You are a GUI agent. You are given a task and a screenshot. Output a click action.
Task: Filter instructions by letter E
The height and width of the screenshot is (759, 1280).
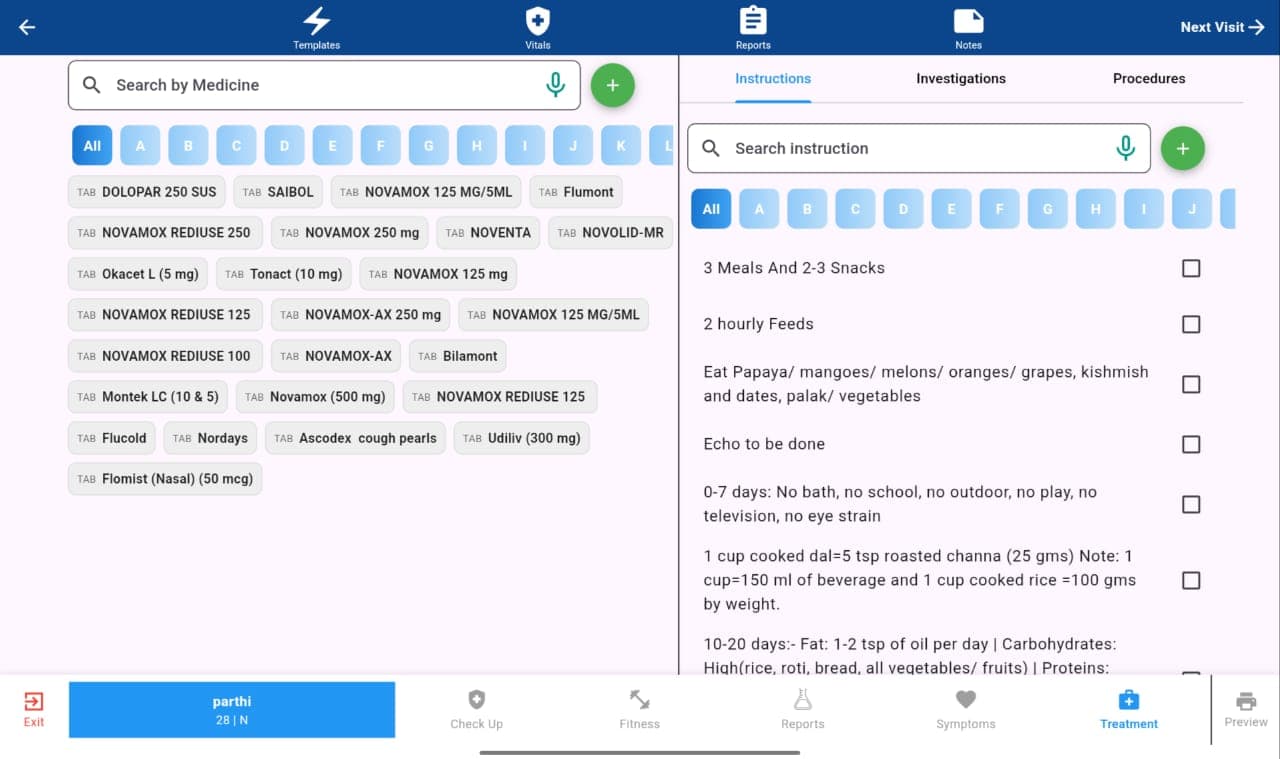click(x=951, y=209)
